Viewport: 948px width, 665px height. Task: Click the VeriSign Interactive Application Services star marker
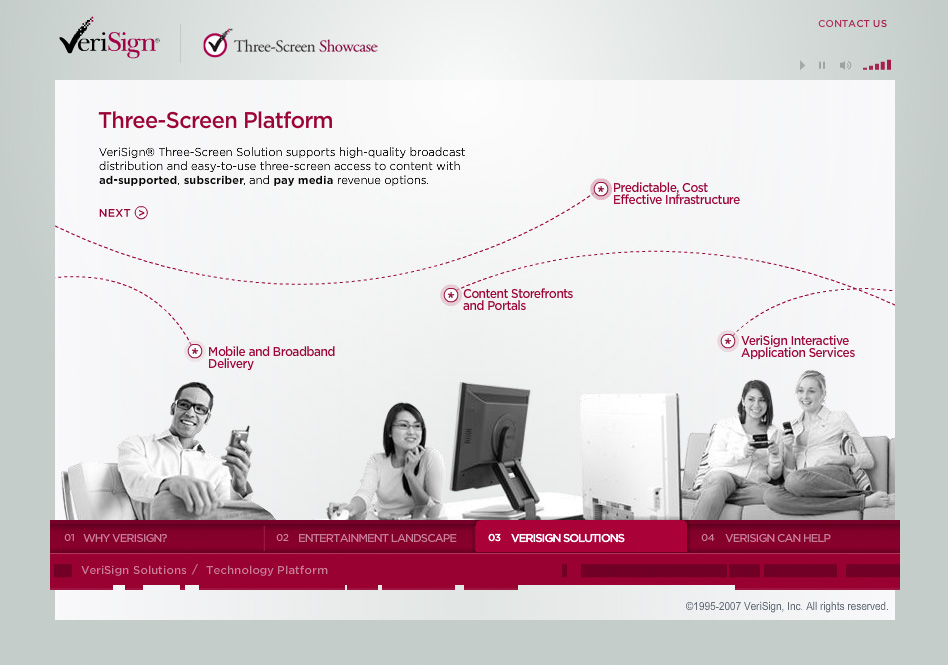click(728, 341)
